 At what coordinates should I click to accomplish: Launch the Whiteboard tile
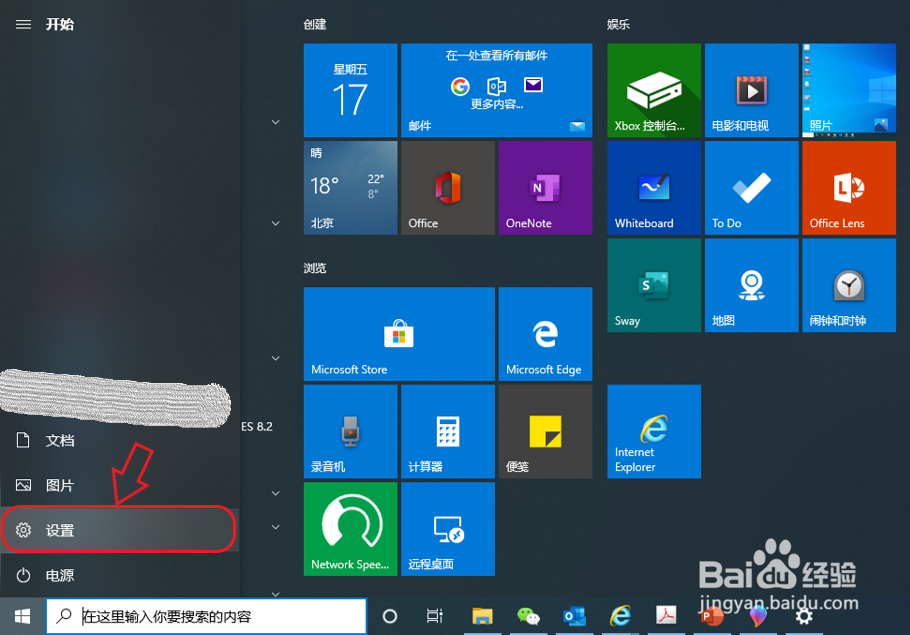[654, 187]
